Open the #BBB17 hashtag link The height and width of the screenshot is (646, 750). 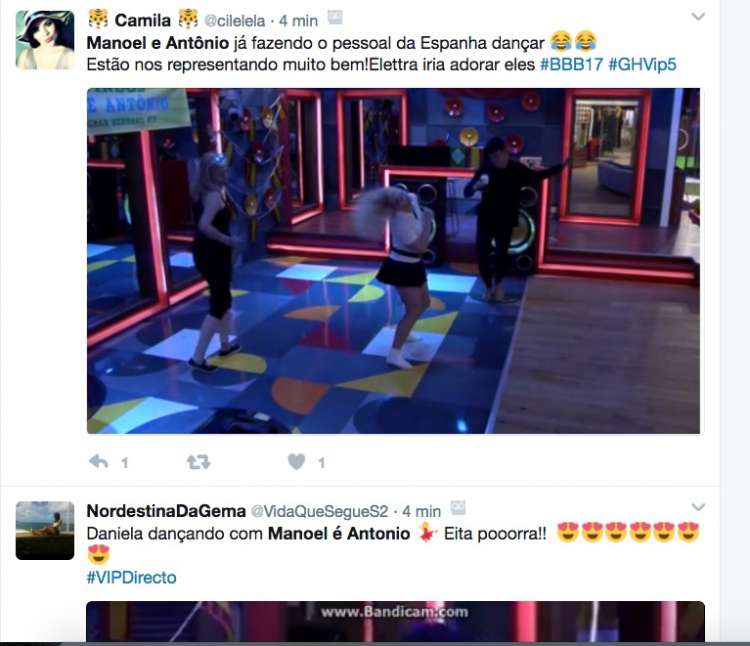(x=571, y=64)
